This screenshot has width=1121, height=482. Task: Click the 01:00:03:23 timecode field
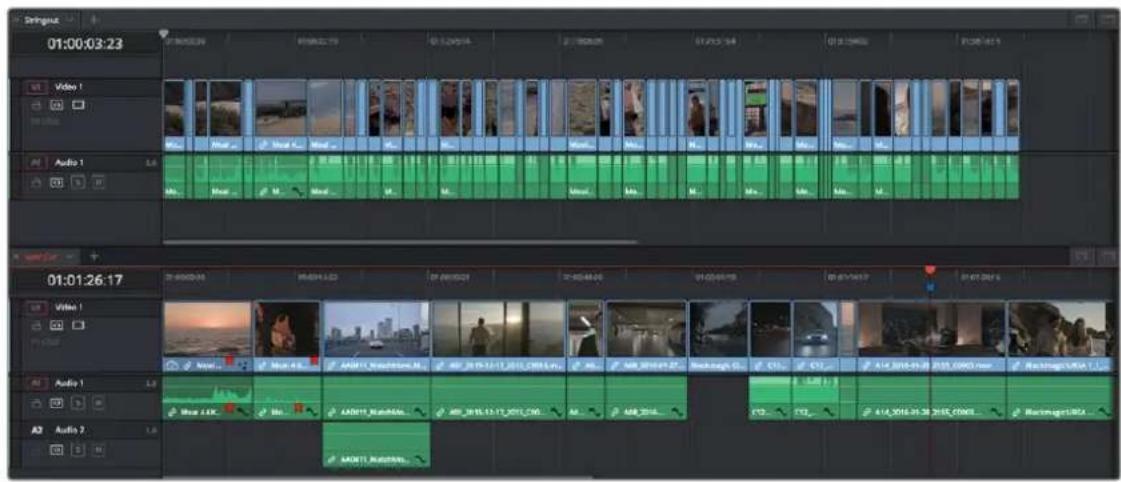click(85, 45)
